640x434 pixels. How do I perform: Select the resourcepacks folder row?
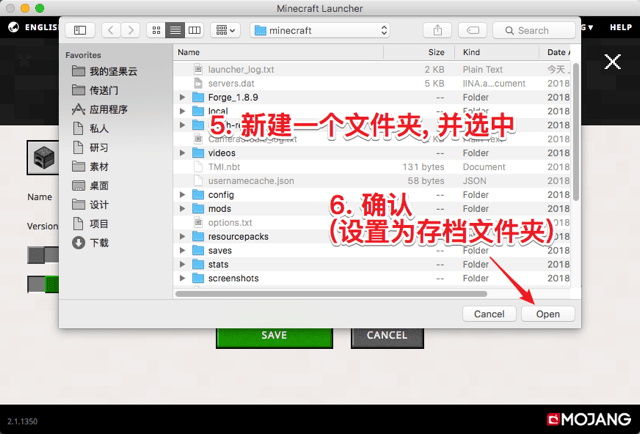373,237
